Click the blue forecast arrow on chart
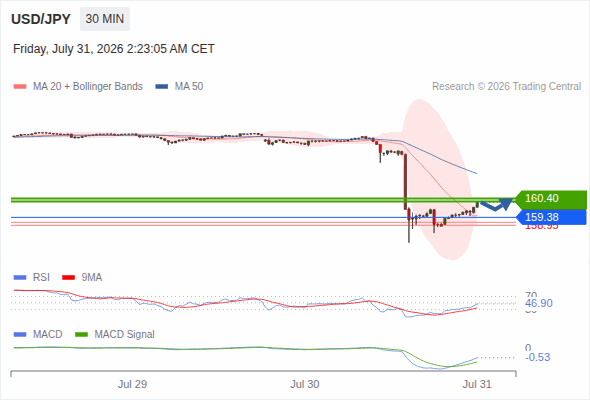Screen dimensions: 590x400 497,205
